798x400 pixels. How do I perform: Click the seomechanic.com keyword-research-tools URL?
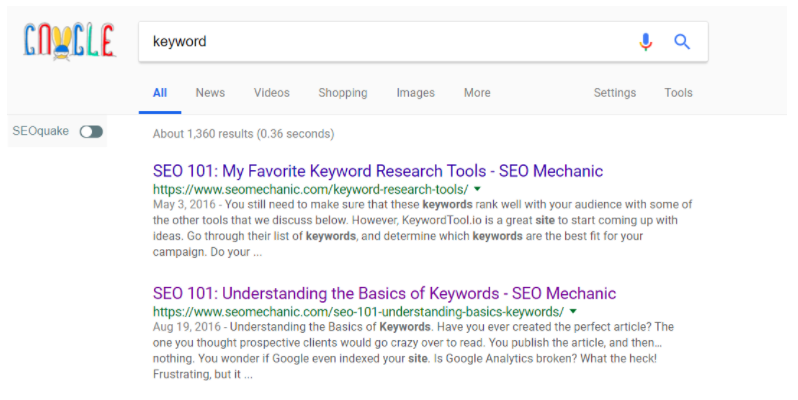pos(310,189)
